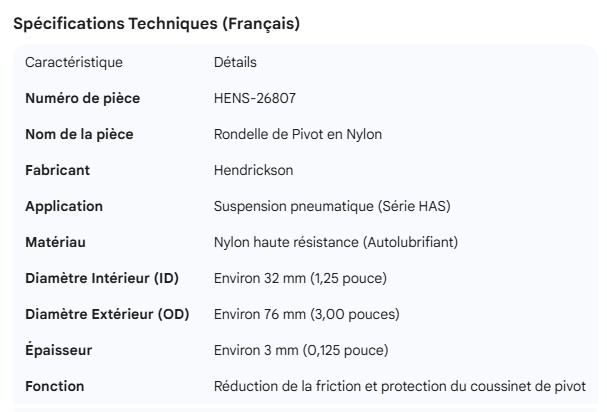Click the 'Diamètre Extérieur (OD)' label
This screenshot has width=607, height=412.
tap(106, 314)
